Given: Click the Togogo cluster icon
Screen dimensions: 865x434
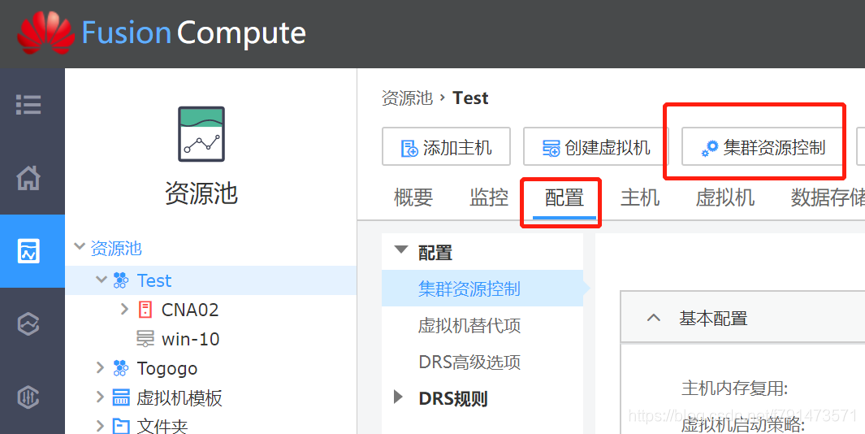Looking at the screenshot, I should tap(121, 368).
